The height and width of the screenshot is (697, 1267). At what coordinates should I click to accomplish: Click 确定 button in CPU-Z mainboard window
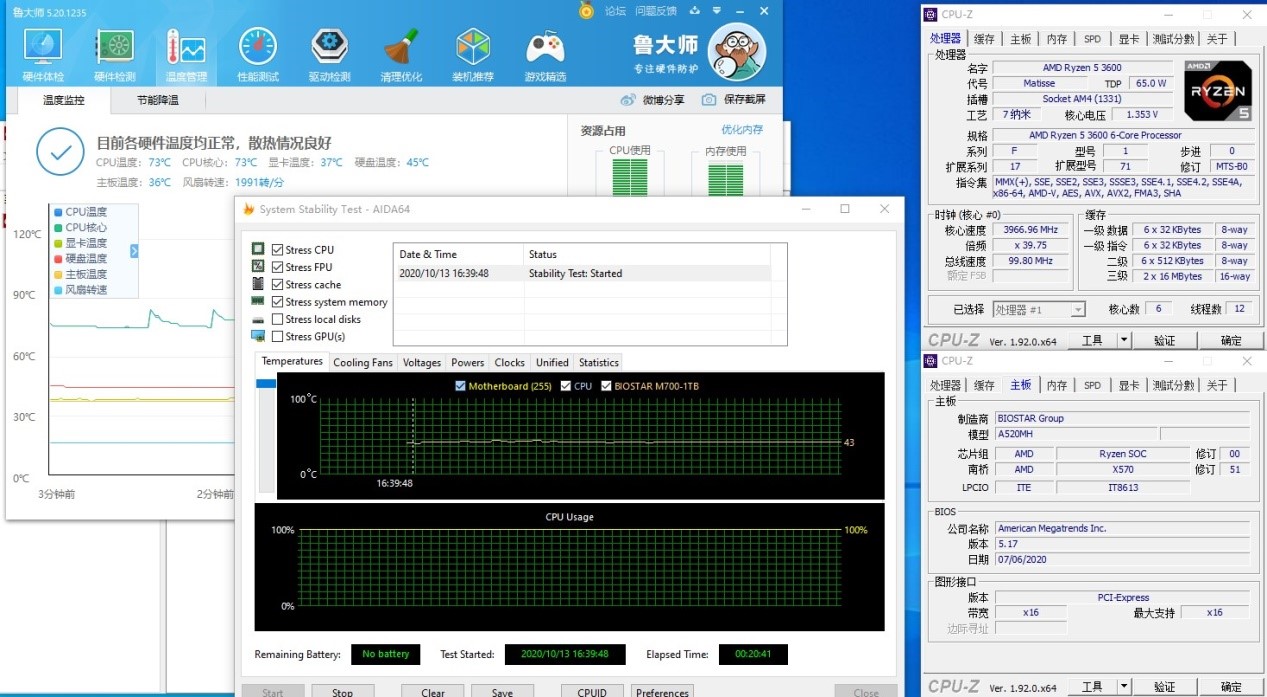[1231, 687]
